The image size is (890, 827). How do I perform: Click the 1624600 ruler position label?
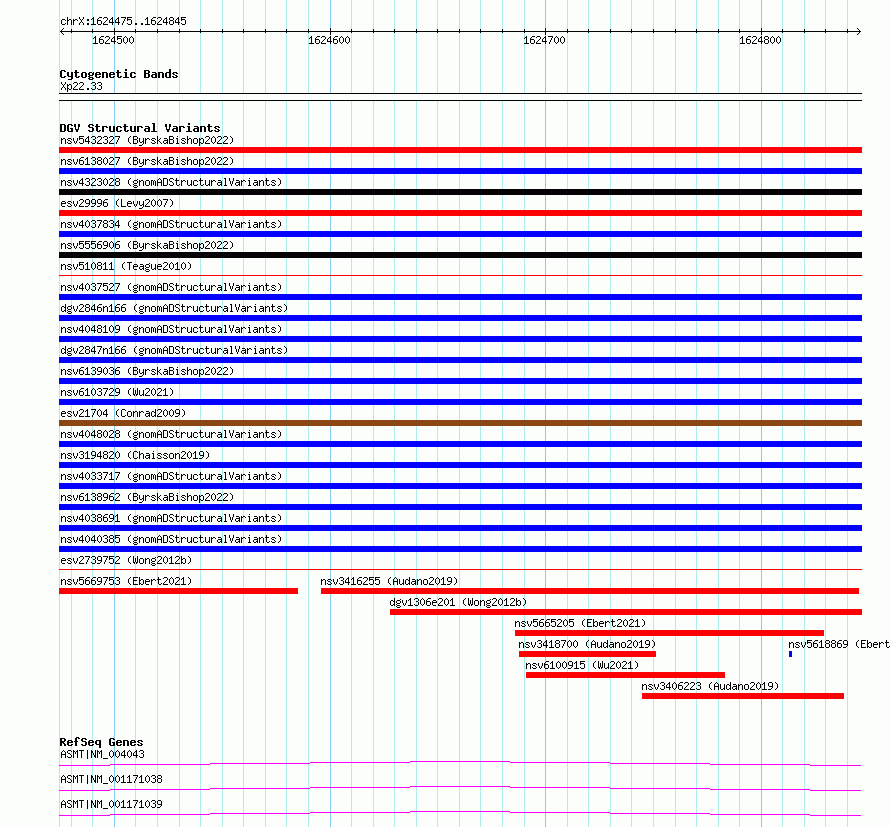[329, 40]
